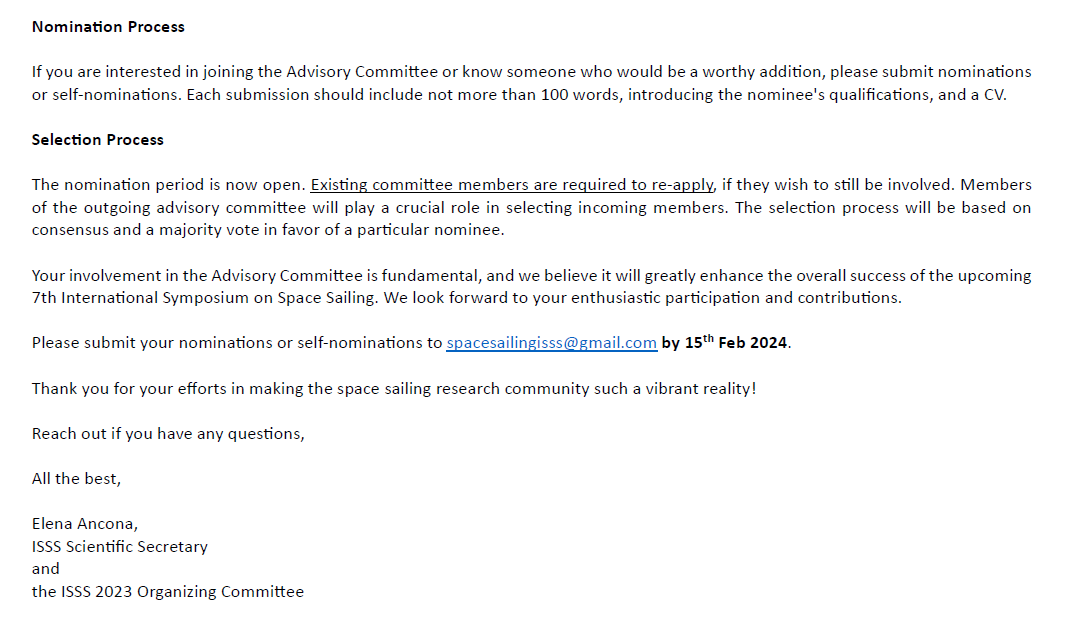Click the 'ISSS Scientific Secretary' line

click(120, 547)
